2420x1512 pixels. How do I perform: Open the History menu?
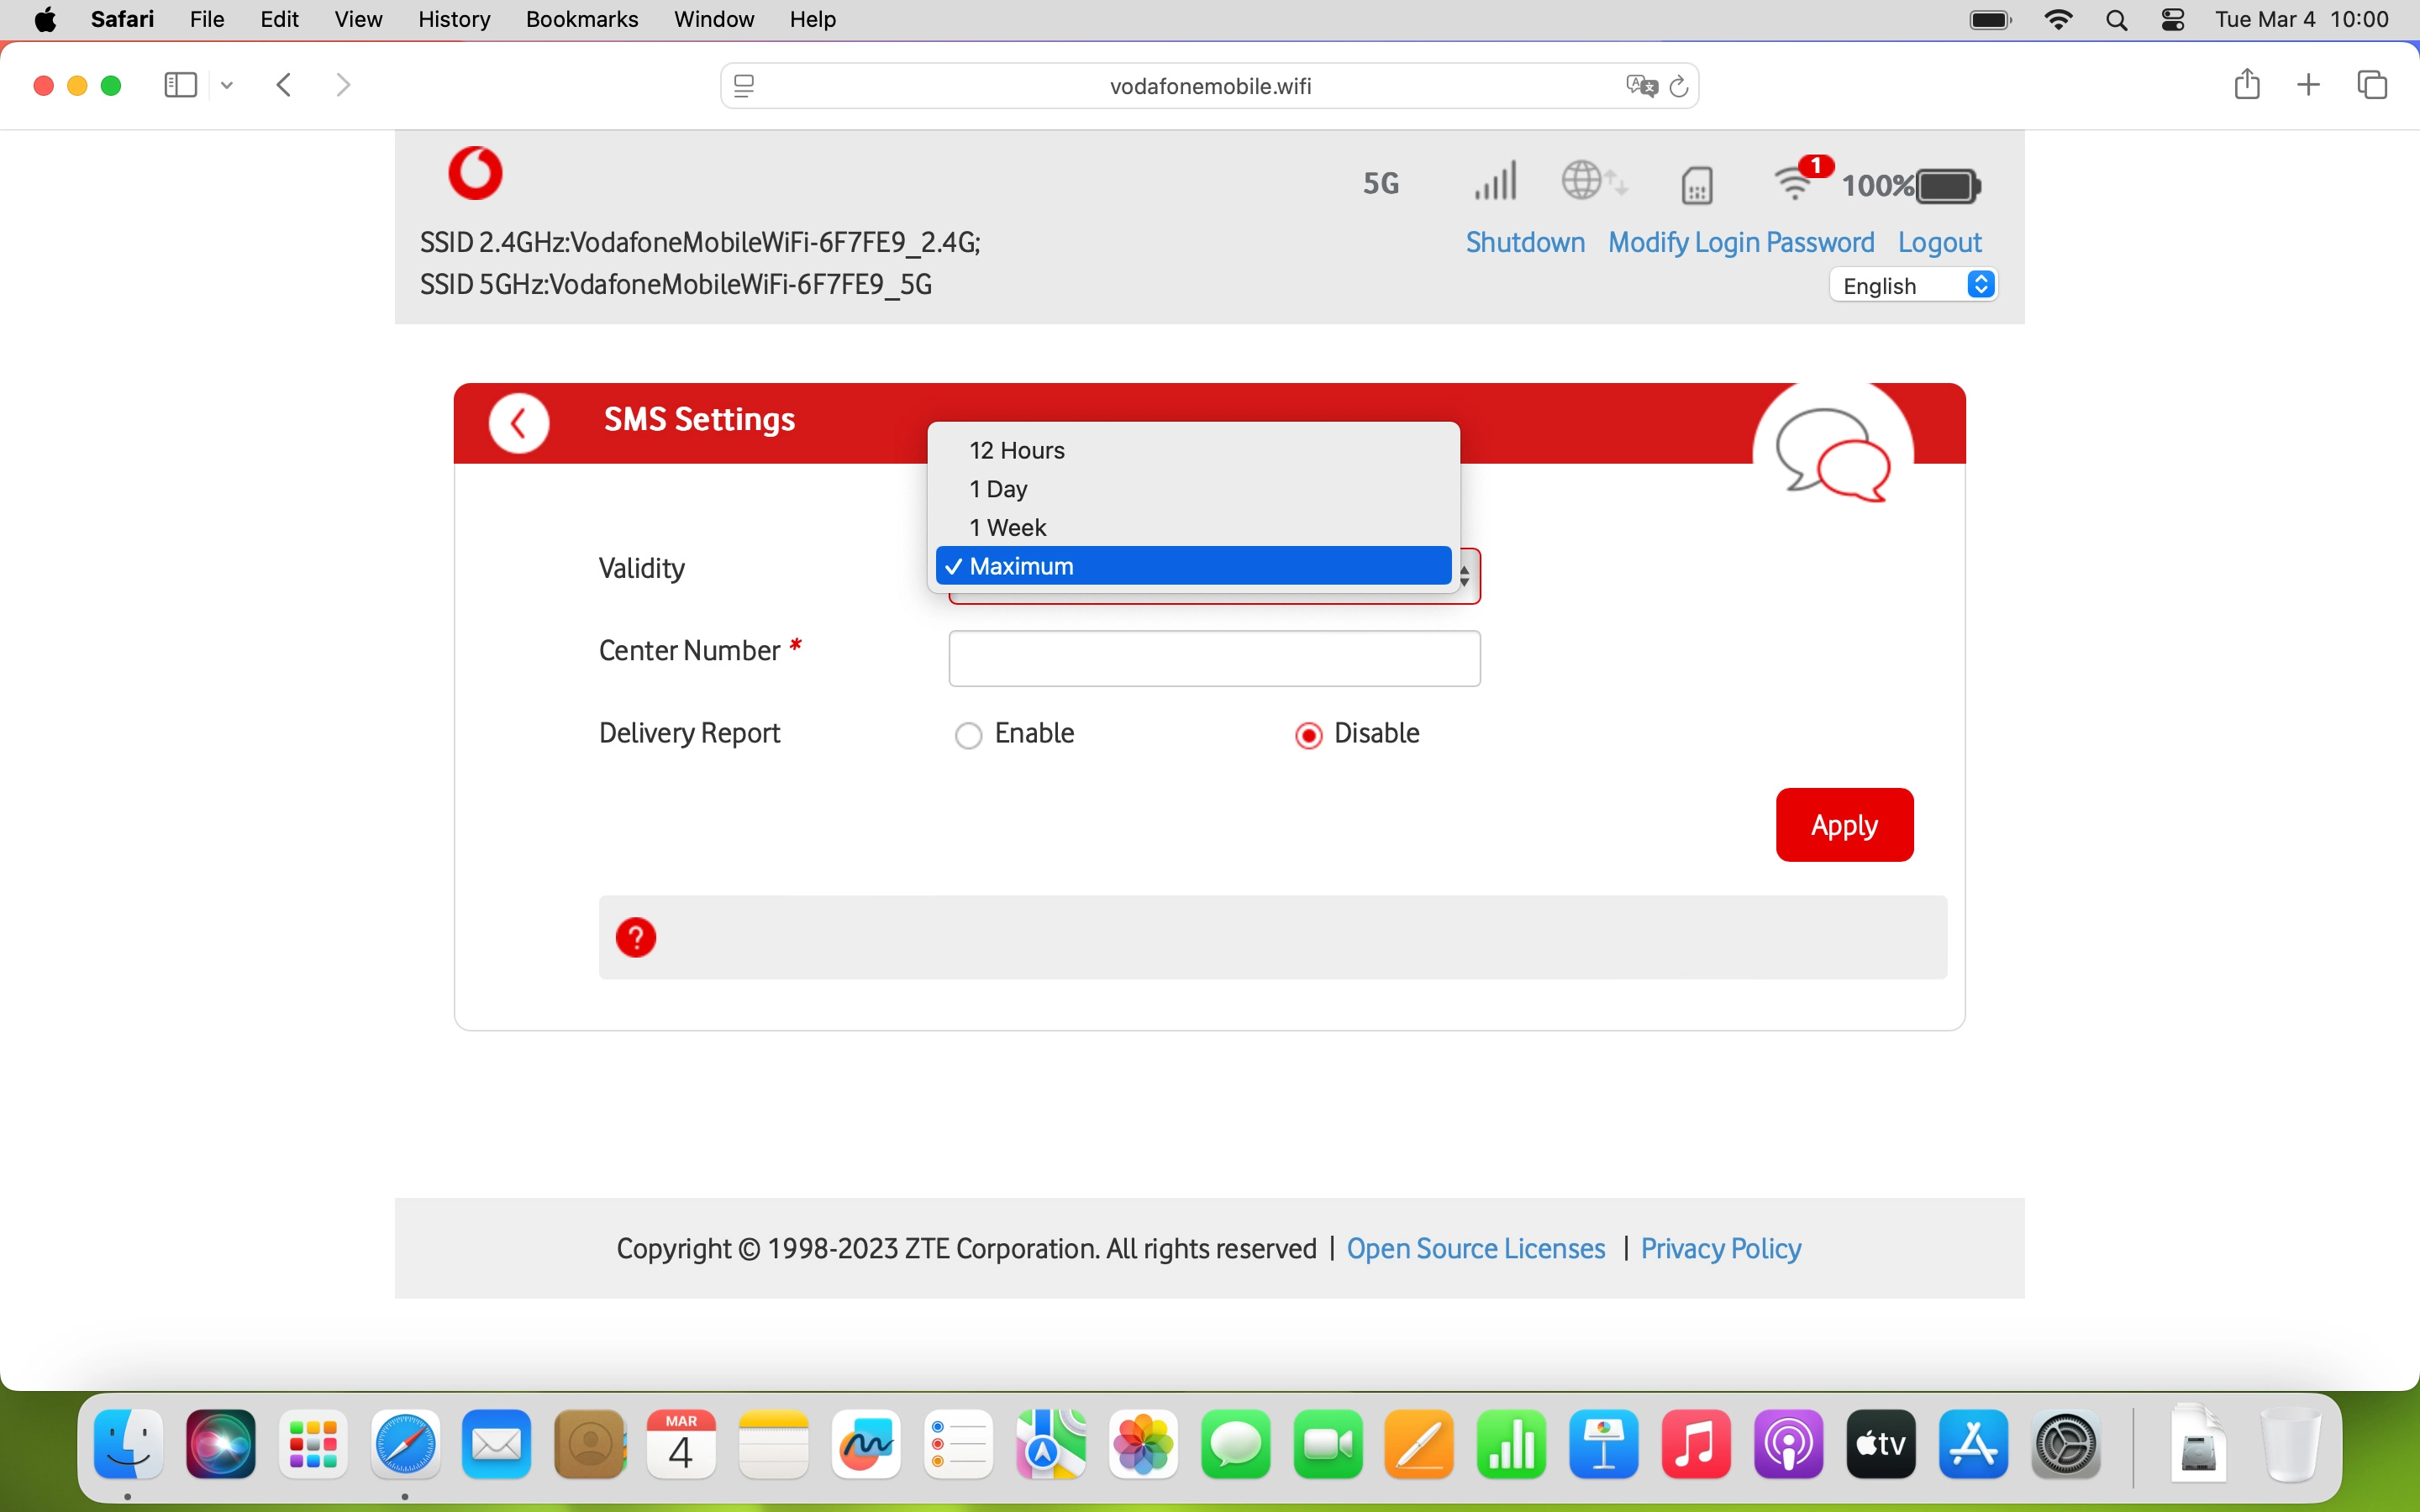click(454, 20)
